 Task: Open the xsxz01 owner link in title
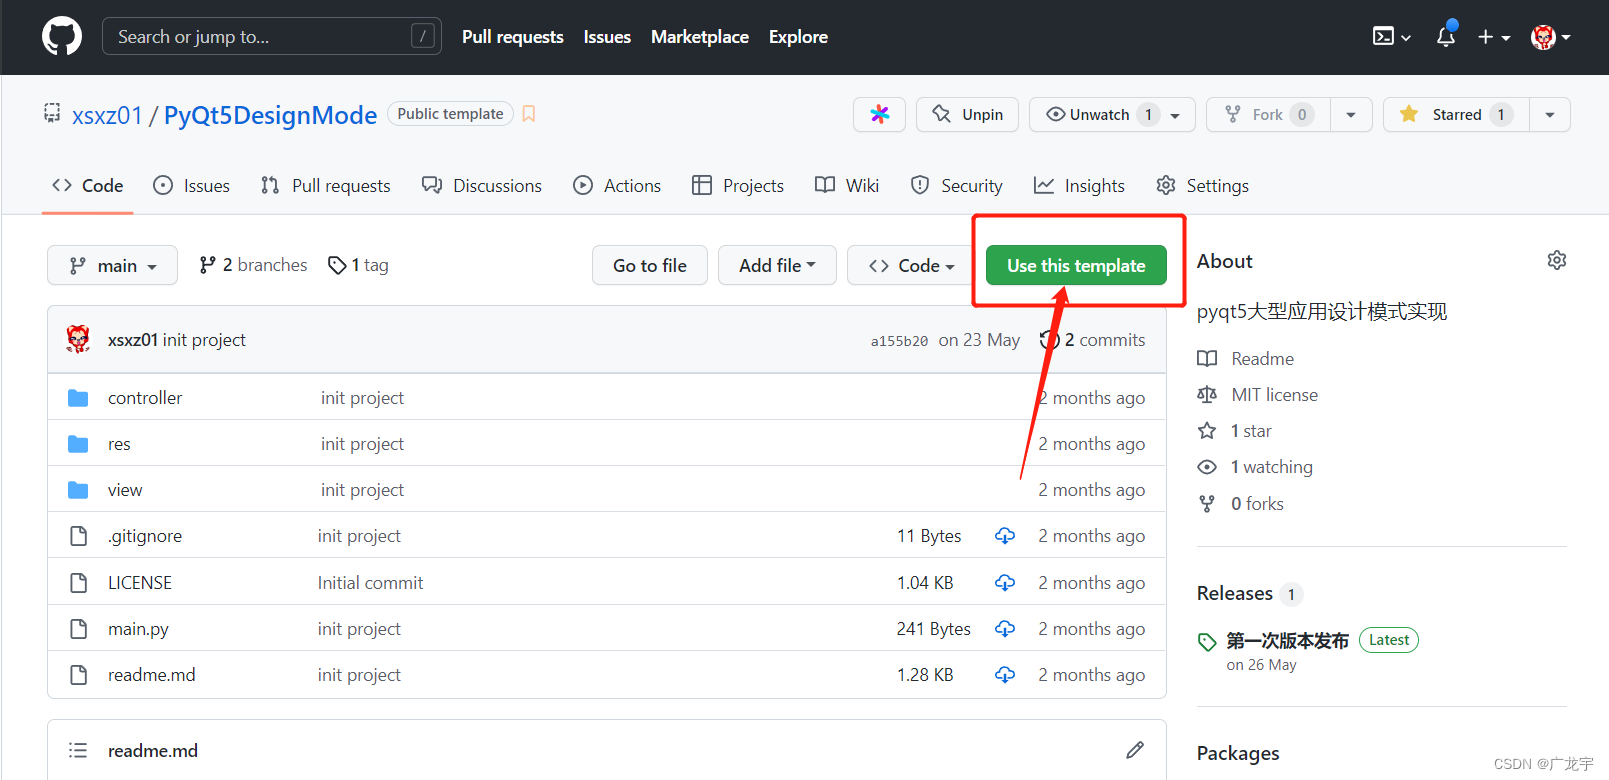(x=107, y=115)
